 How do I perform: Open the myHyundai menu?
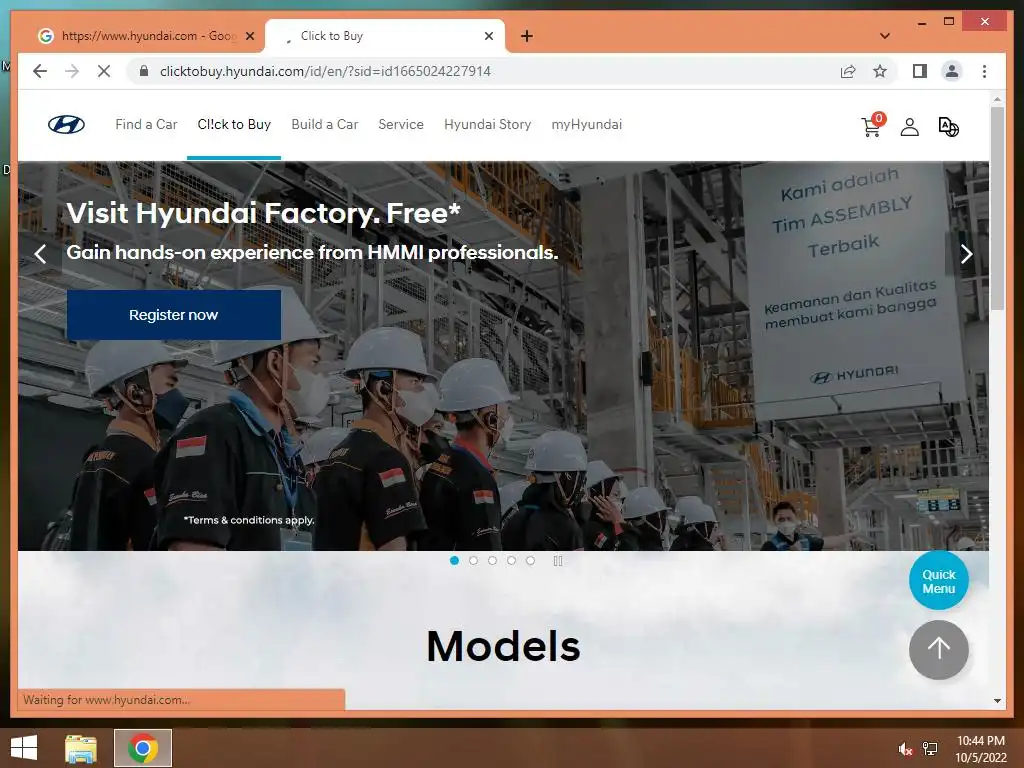pyautogui.click(x=586, y=124)
